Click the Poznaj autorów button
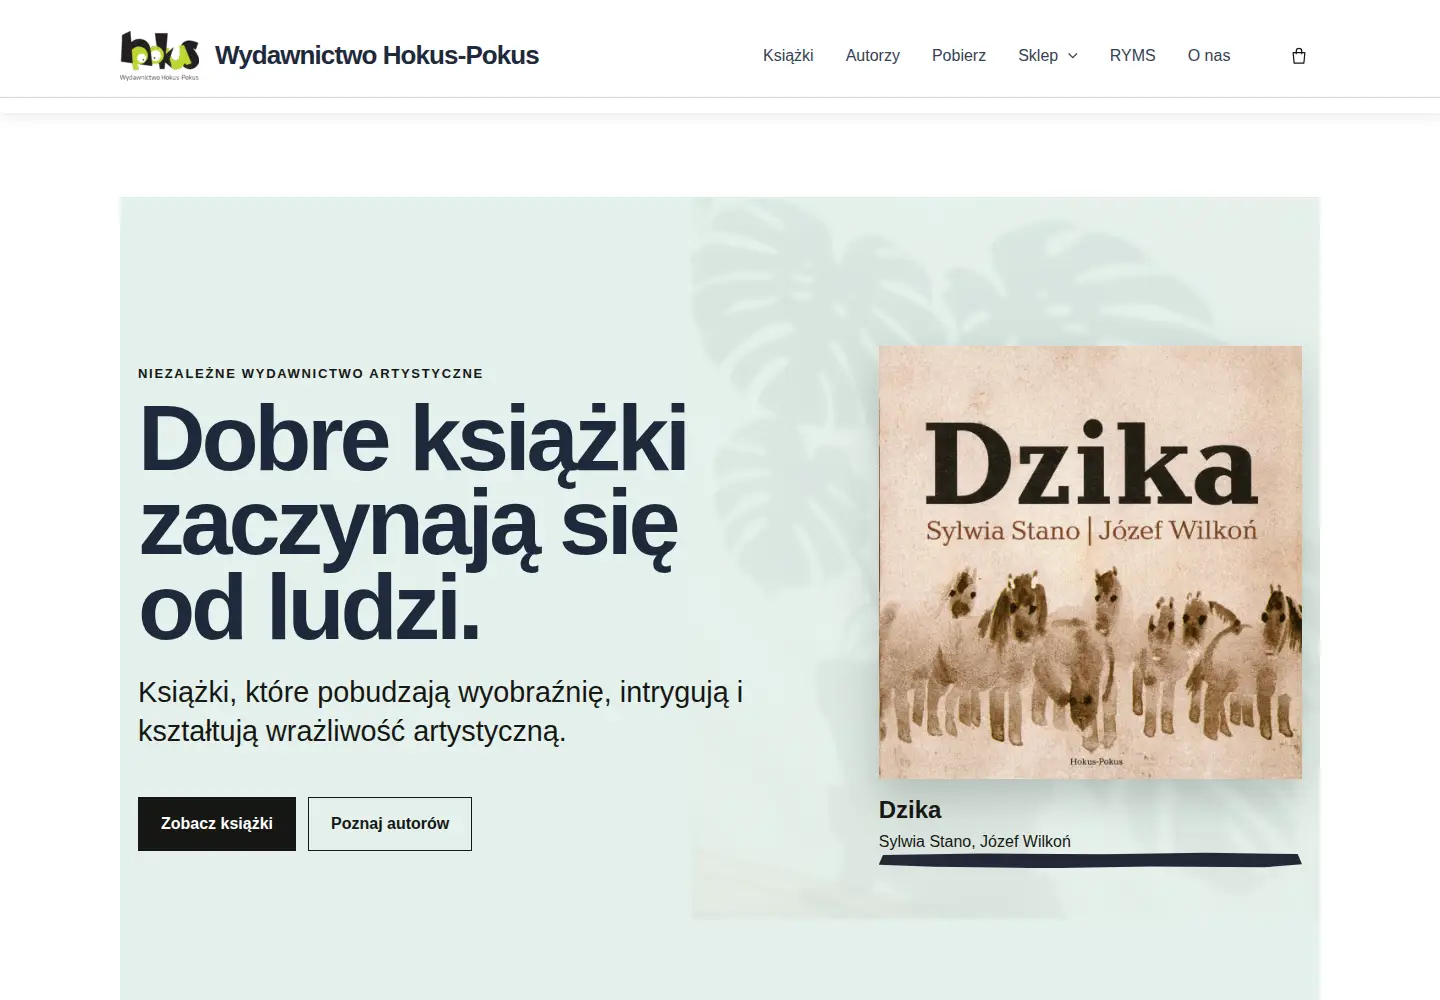The image size is (1440, 1000). click(x=390, y=824)
